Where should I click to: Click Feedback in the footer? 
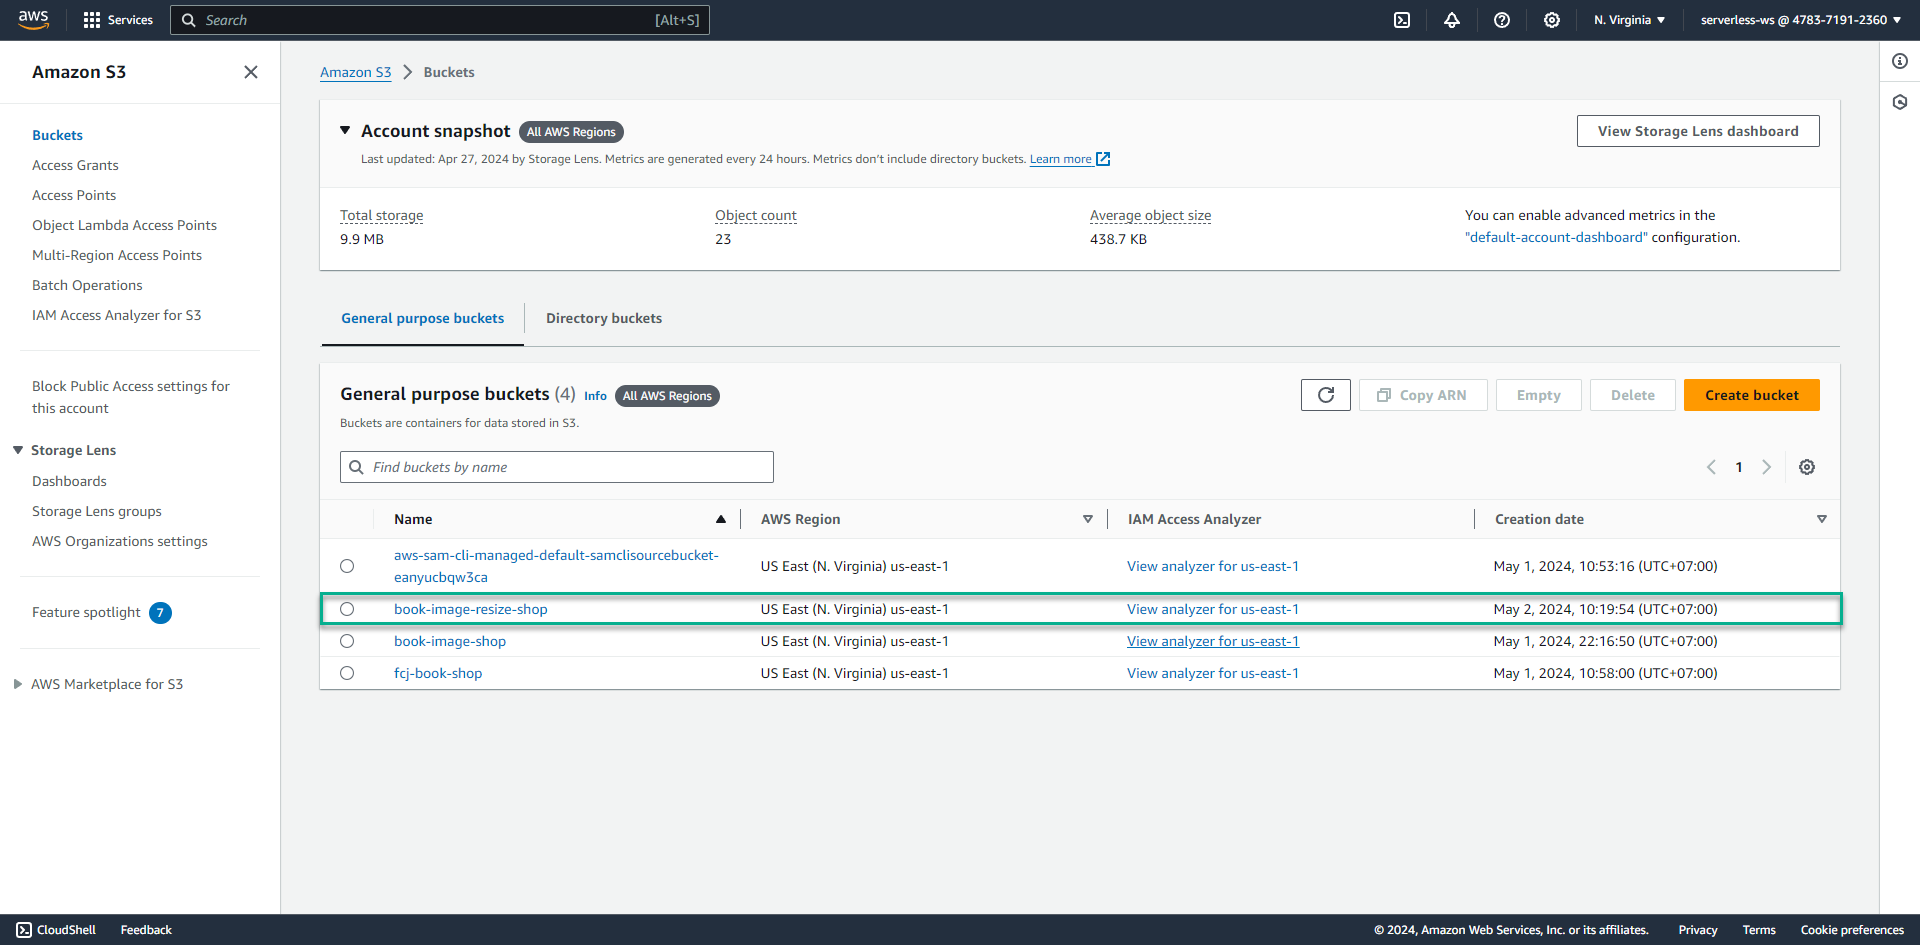coord(146,930)
